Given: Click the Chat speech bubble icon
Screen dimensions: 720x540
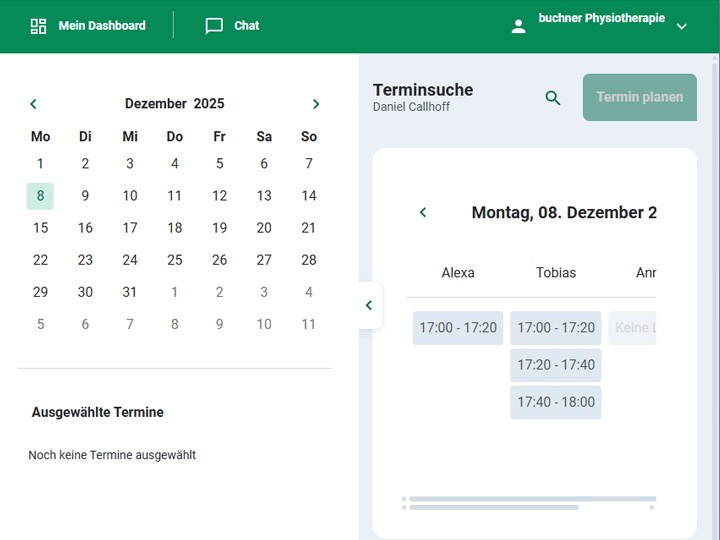Looking at the screenshot, I should 214,26.
